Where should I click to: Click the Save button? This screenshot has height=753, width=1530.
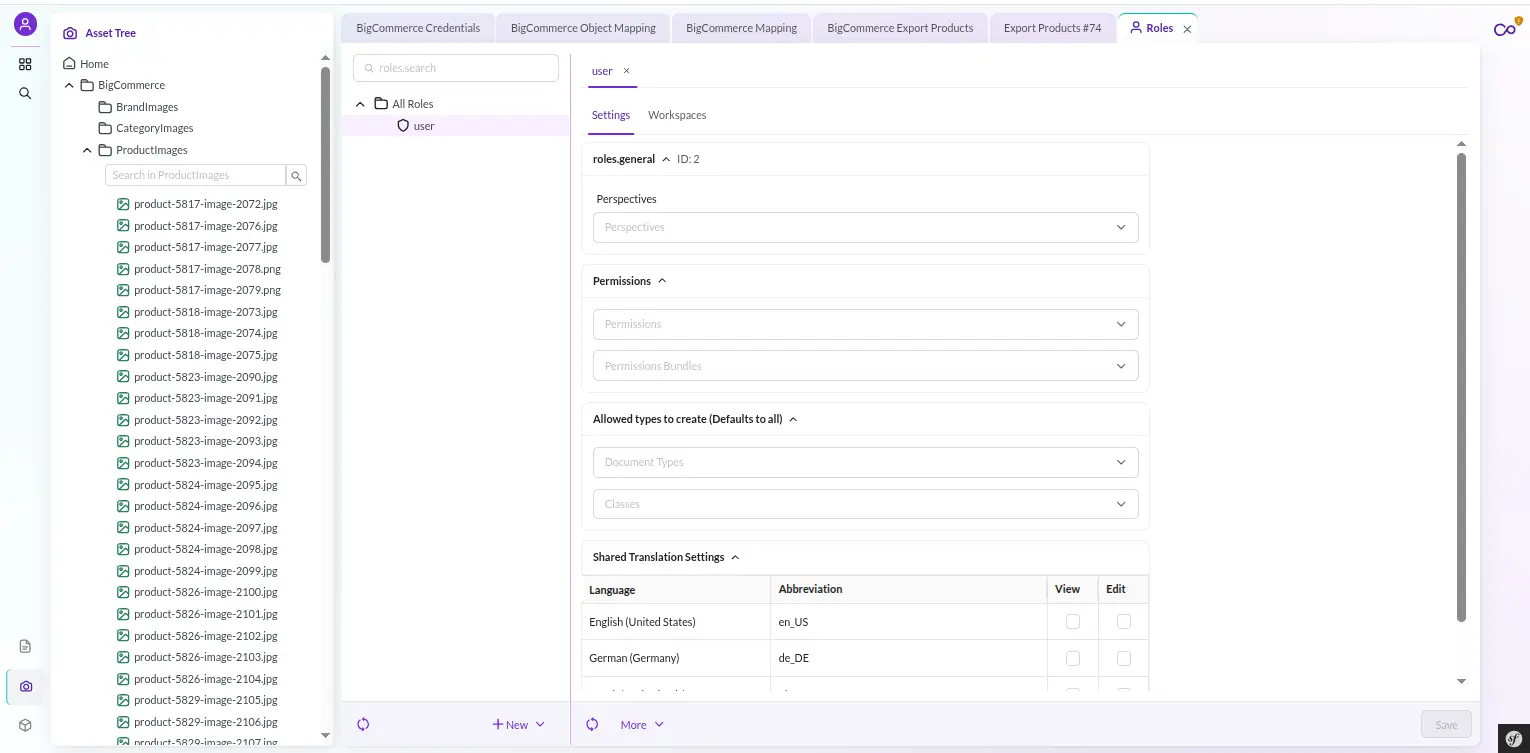pyautogui.click(x=1446, y=724)
